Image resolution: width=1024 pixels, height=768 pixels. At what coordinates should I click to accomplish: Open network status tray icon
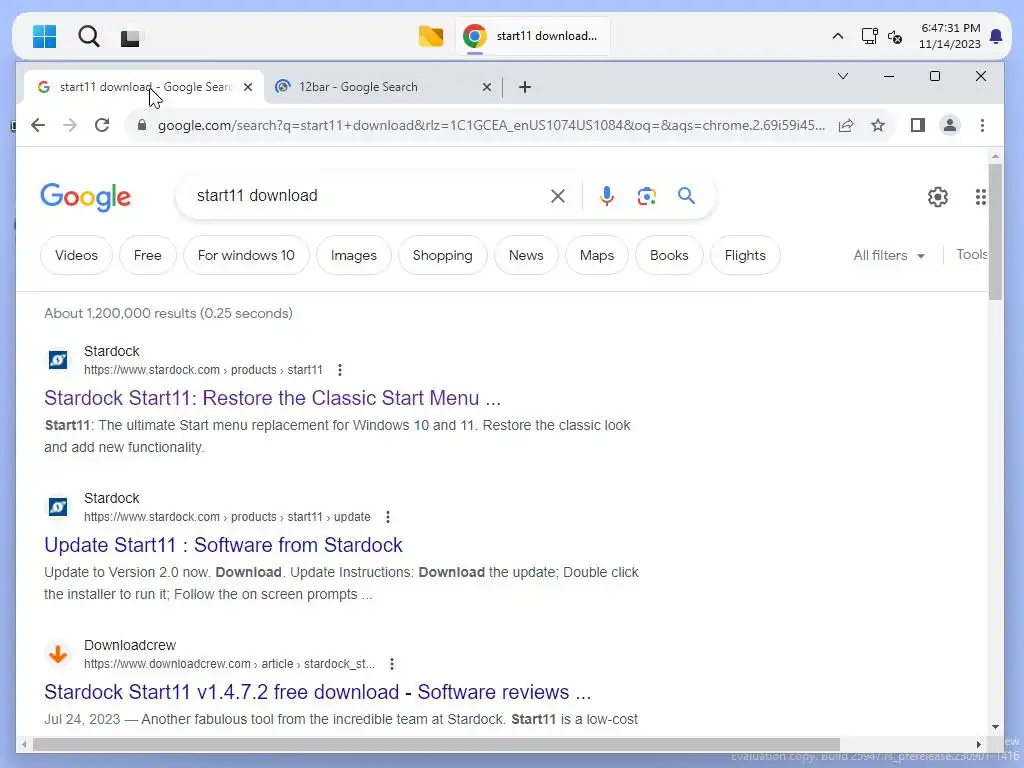pos(869,36)
